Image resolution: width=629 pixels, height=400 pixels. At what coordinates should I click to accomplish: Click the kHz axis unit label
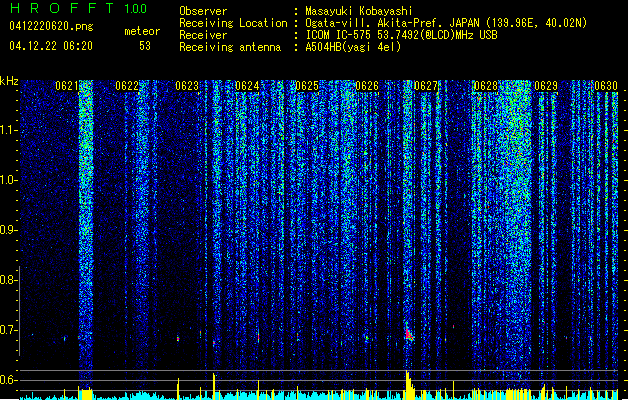tap(9, 81)
